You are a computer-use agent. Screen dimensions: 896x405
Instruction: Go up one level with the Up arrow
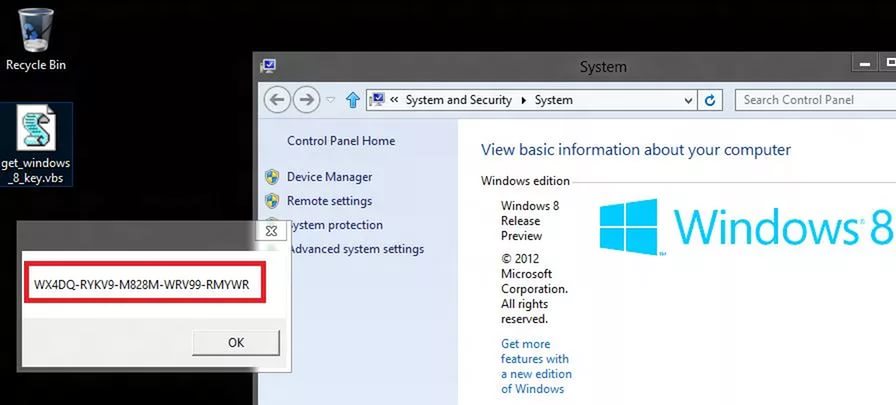[x=352, y=100]
